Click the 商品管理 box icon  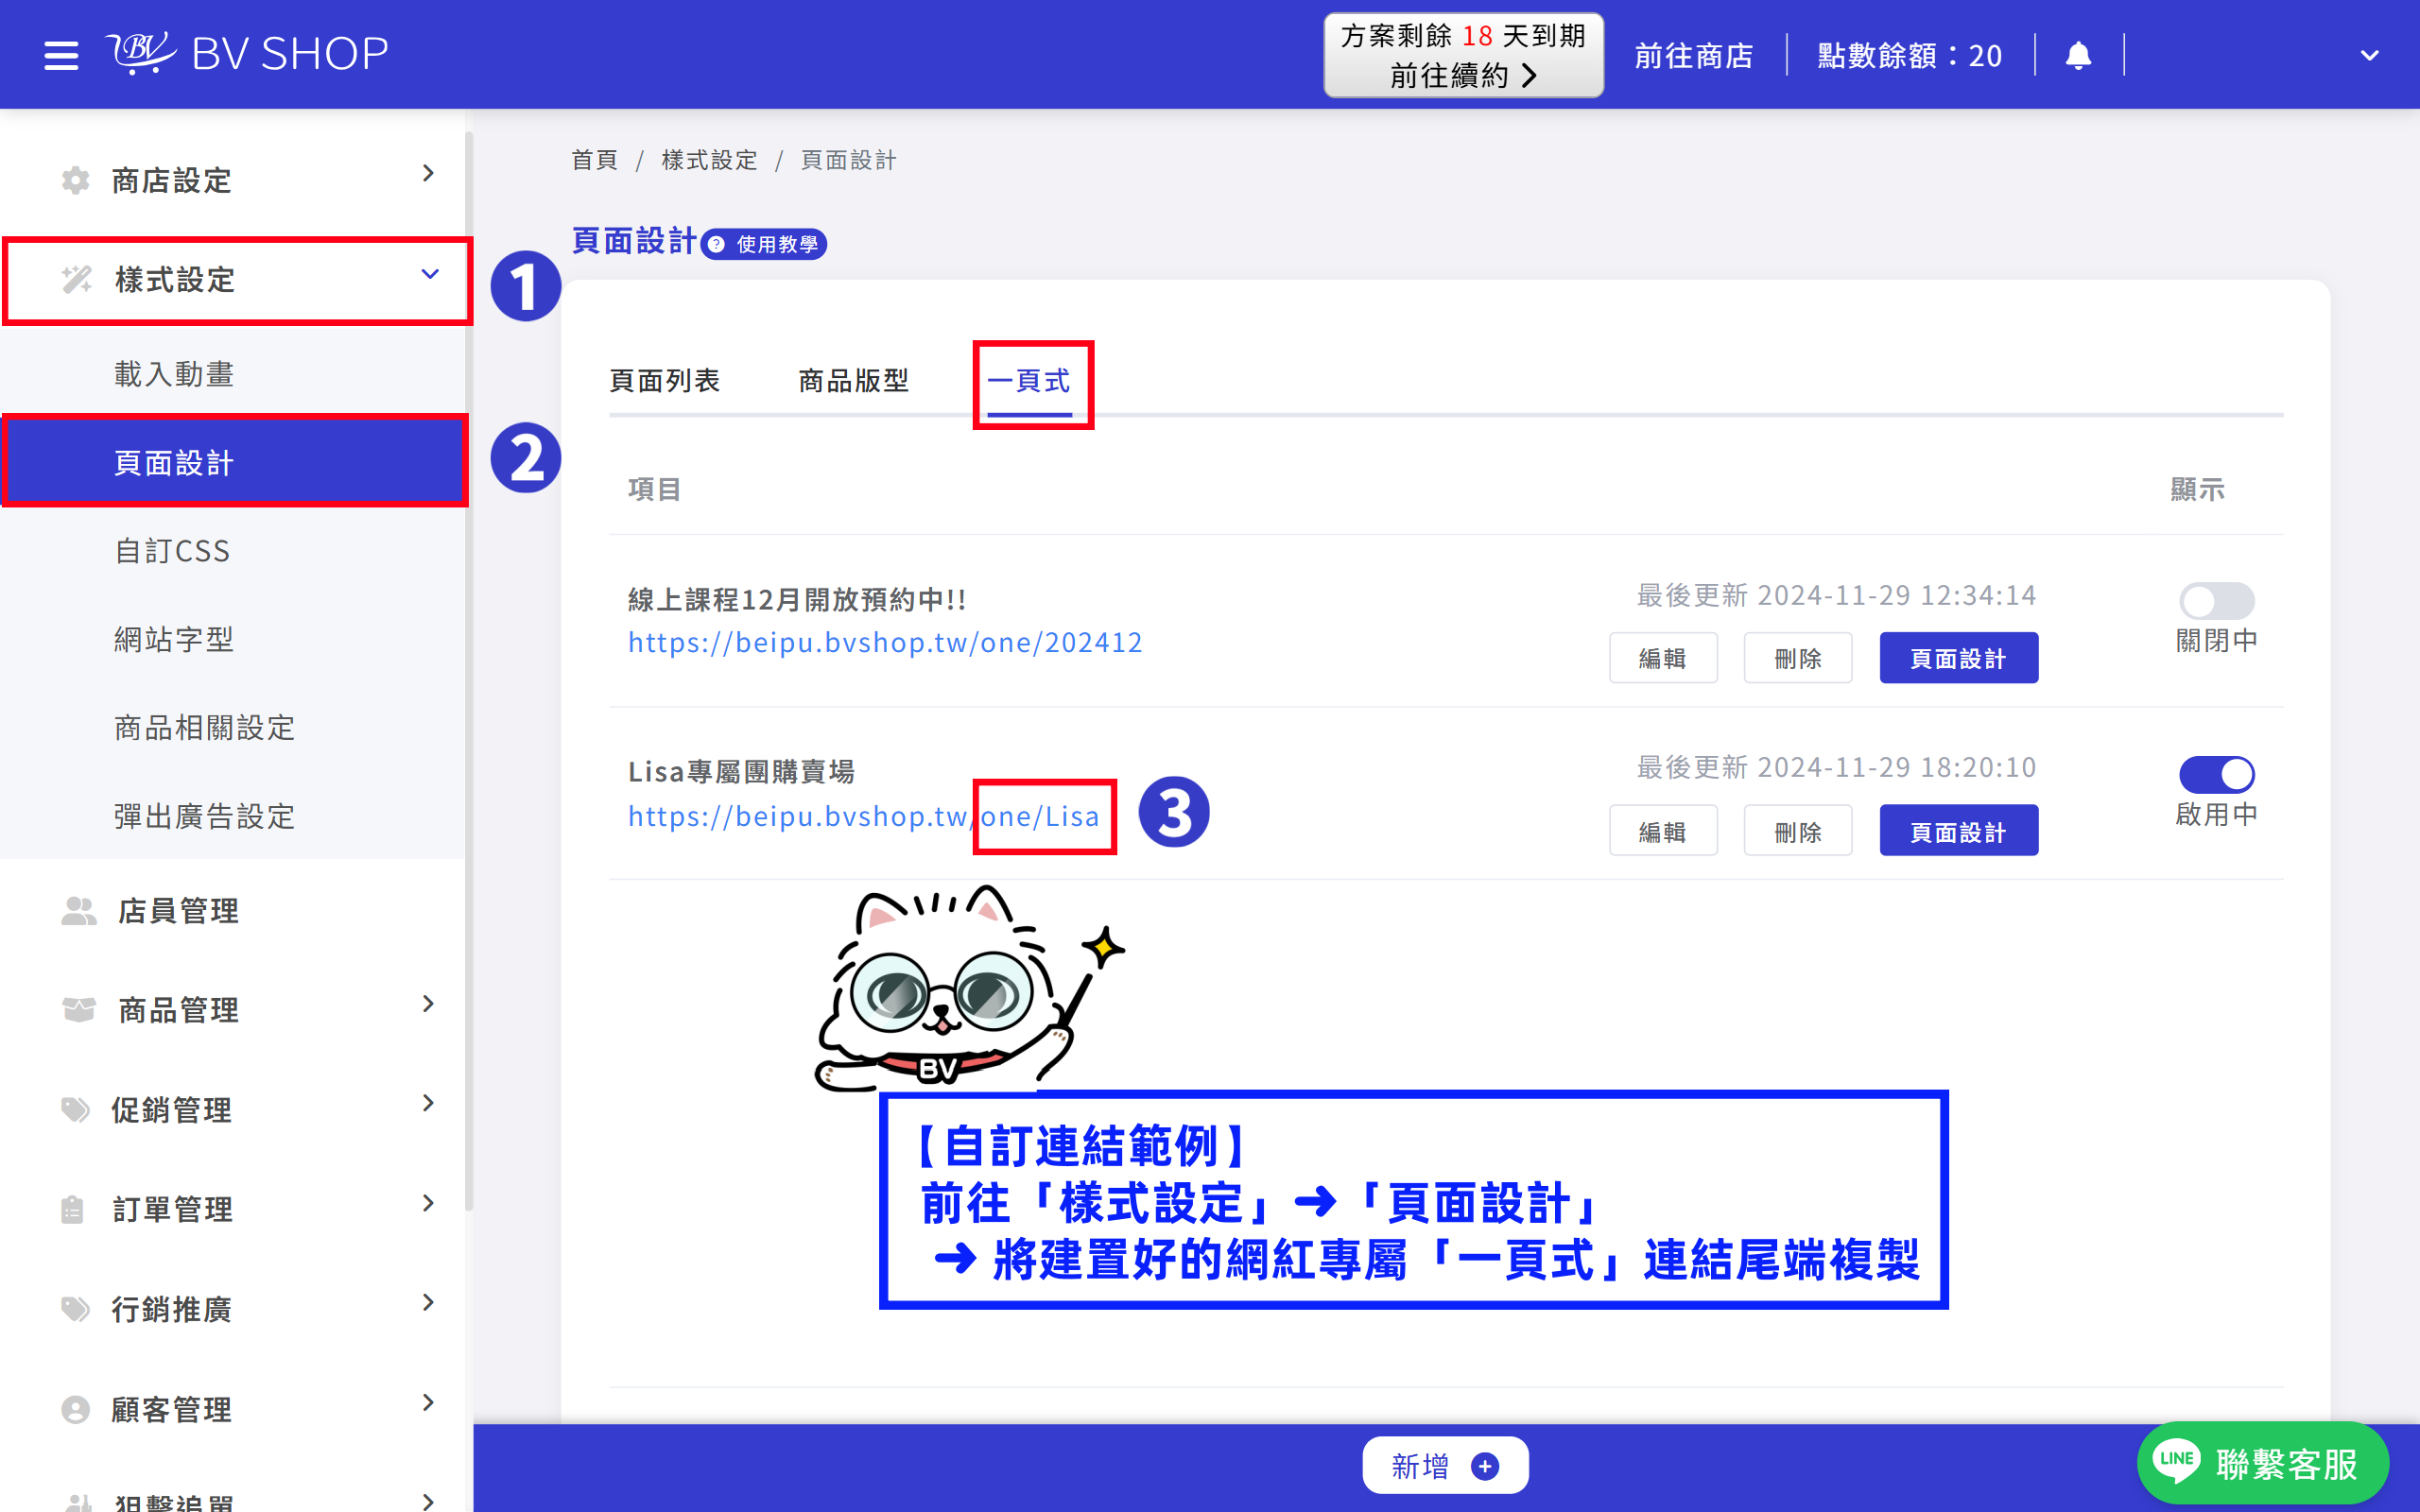coord(79,1009)
